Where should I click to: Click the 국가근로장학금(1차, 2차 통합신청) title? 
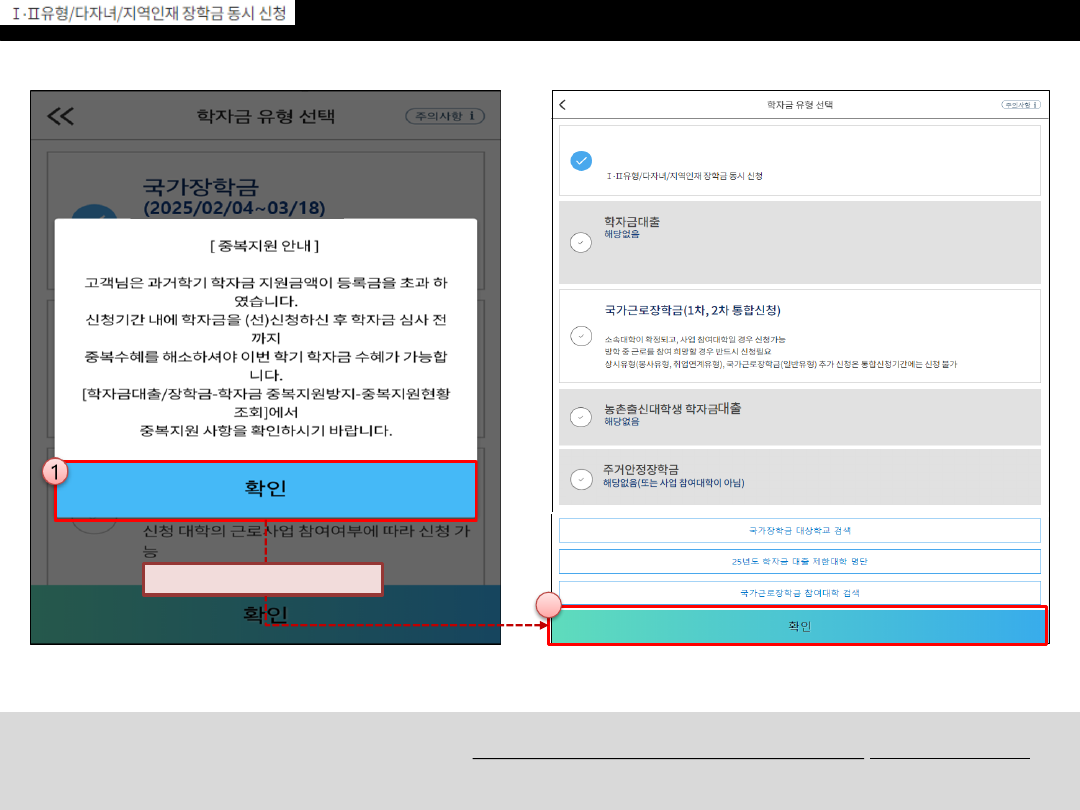click(692, 310)
